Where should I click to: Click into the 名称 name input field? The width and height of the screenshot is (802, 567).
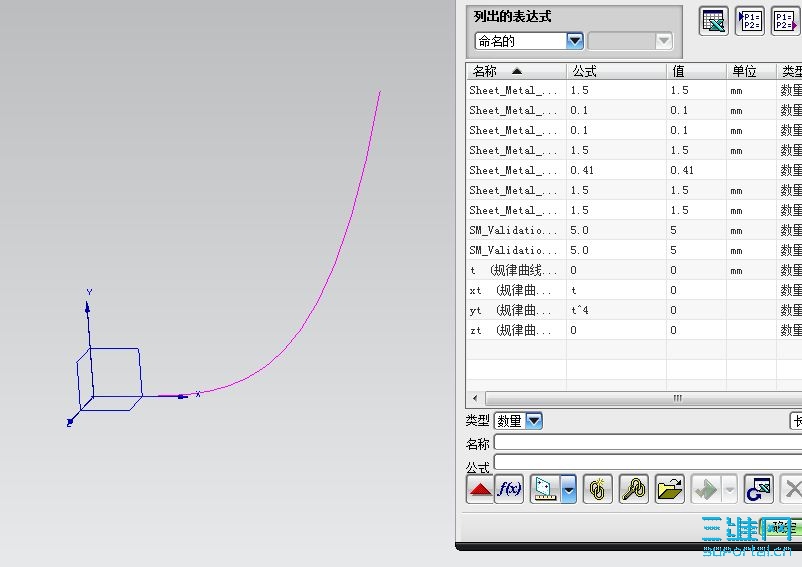(x=648, y=442)
